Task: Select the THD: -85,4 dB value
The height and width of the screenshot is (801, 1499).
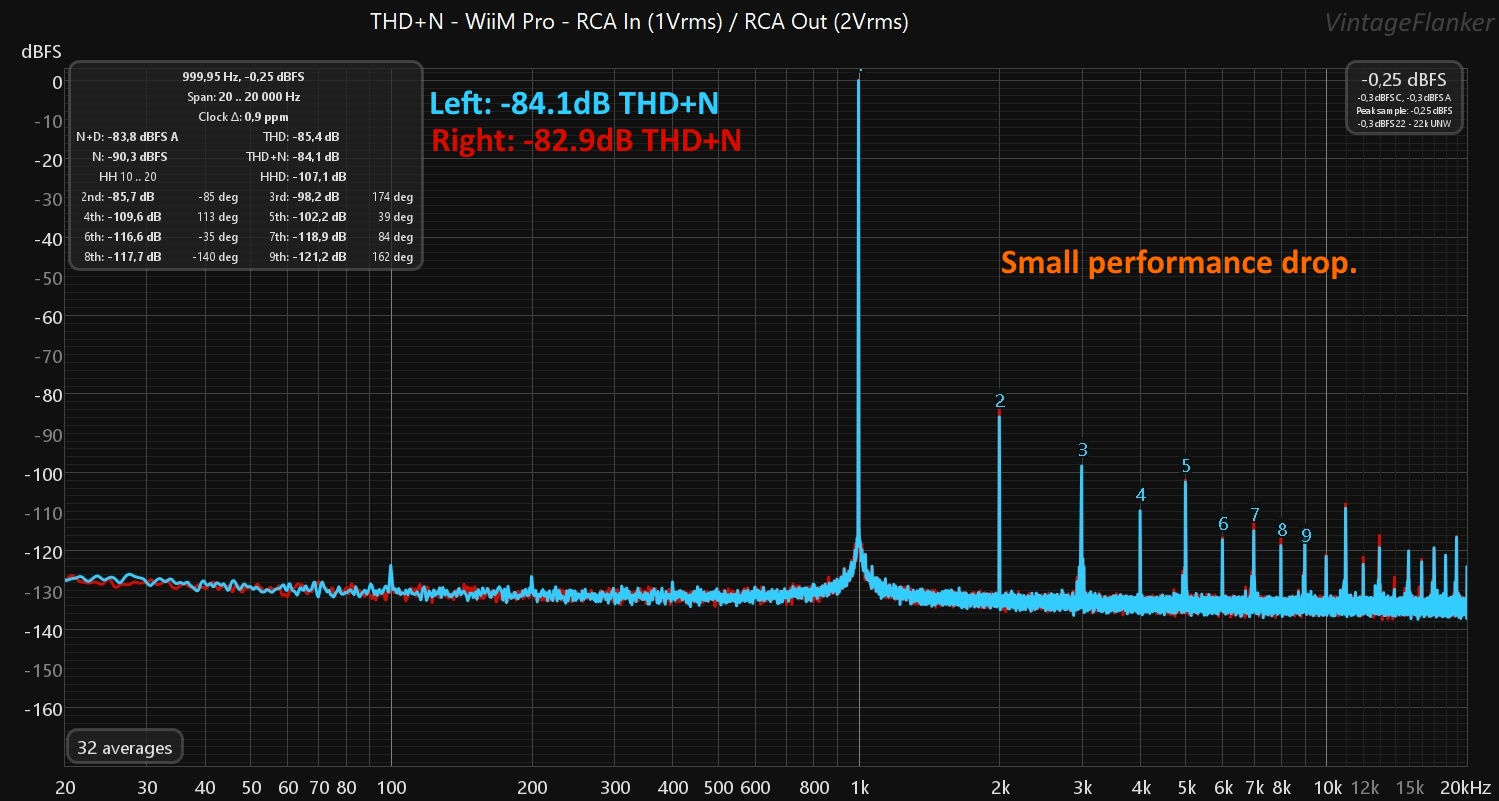Action: (301, 136)
